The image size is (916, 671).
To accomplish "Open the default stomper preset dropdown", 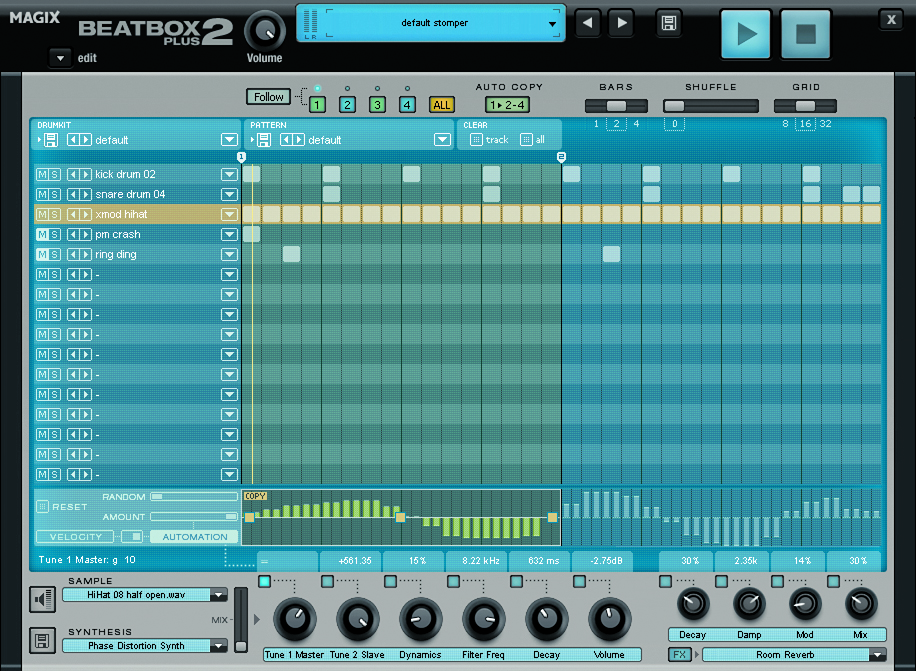I will pos(553,23).
